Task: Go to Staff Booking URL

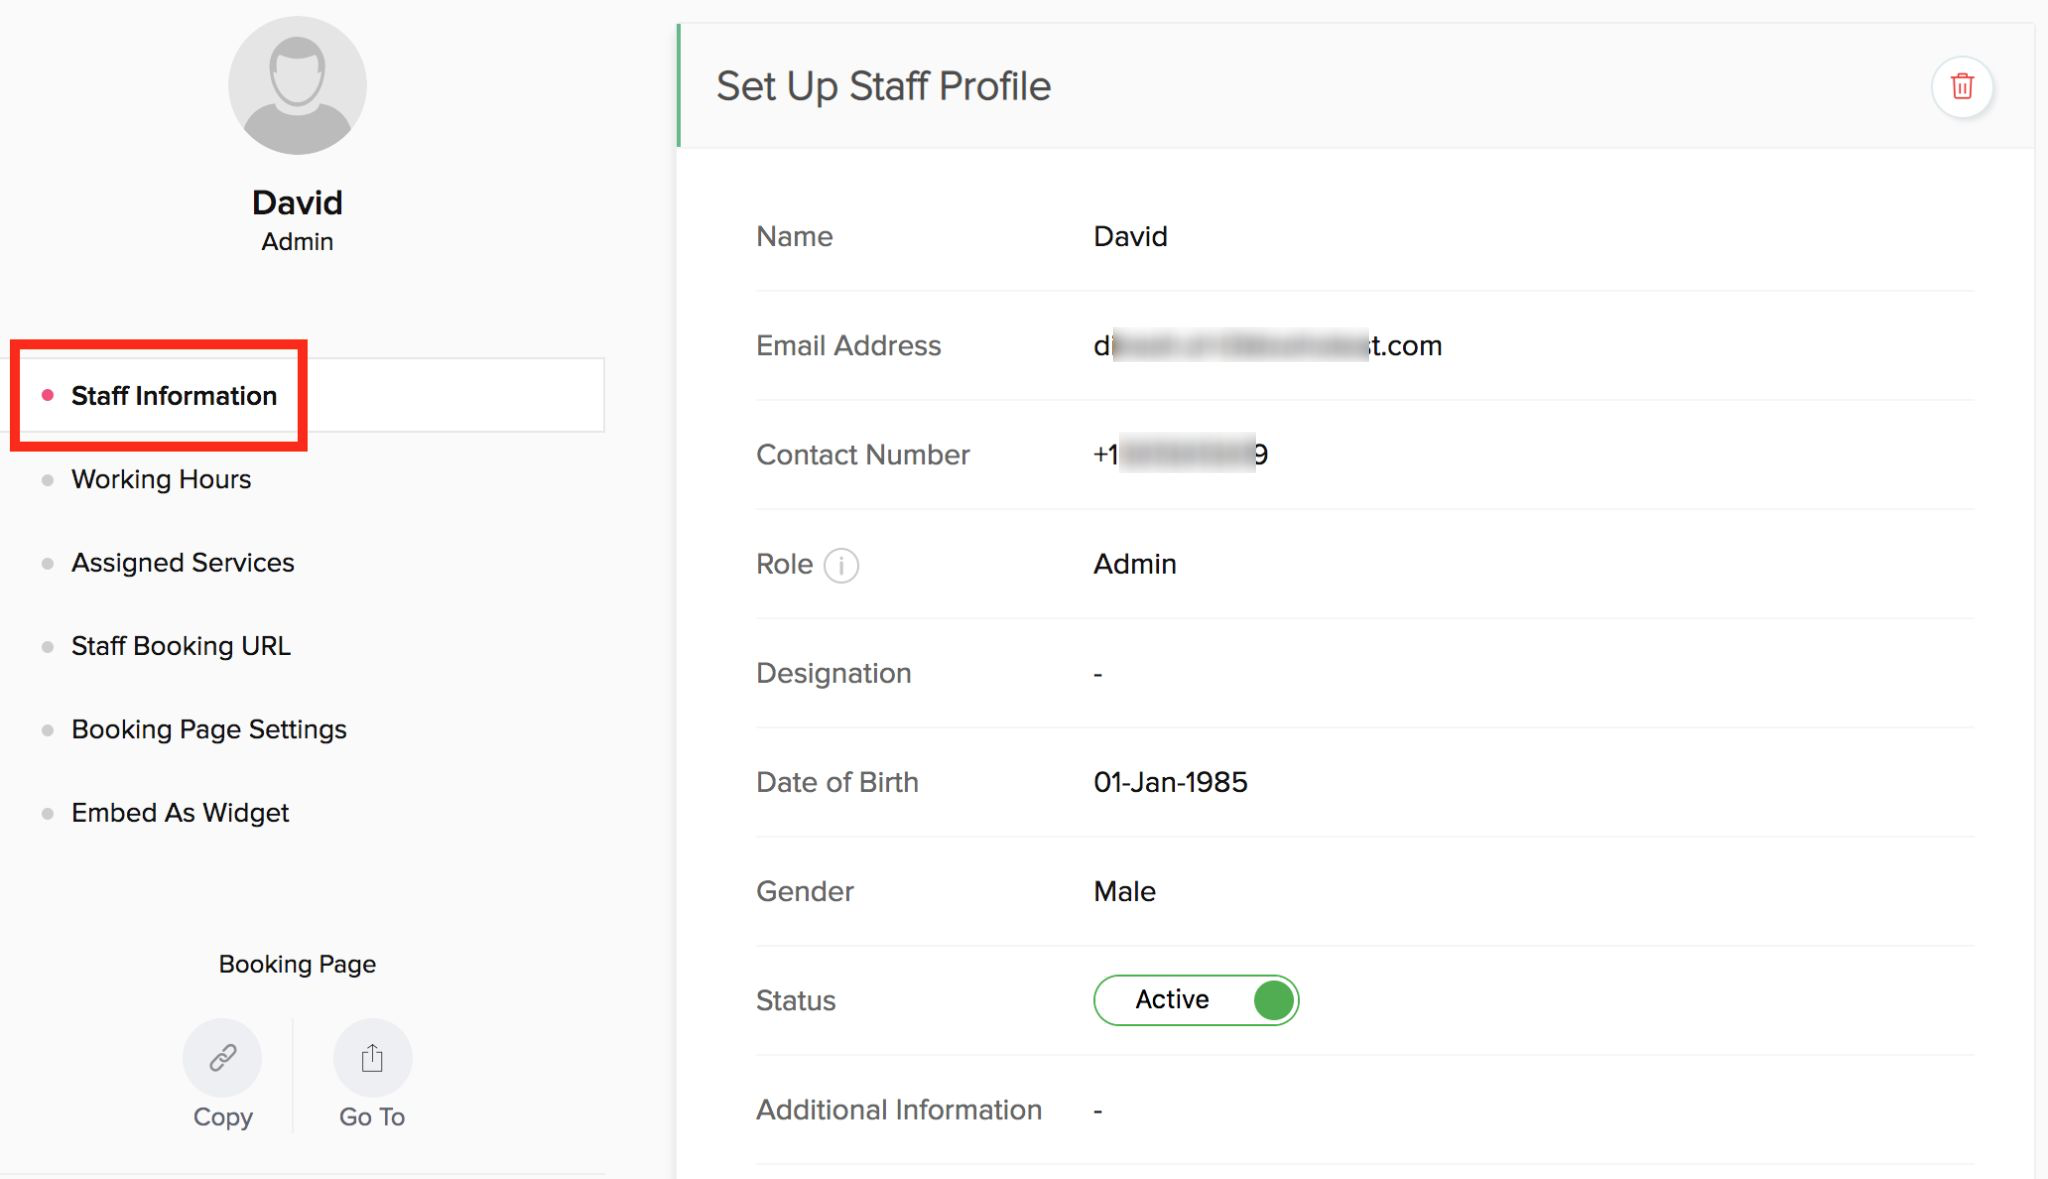Action: tap(181, 646)
